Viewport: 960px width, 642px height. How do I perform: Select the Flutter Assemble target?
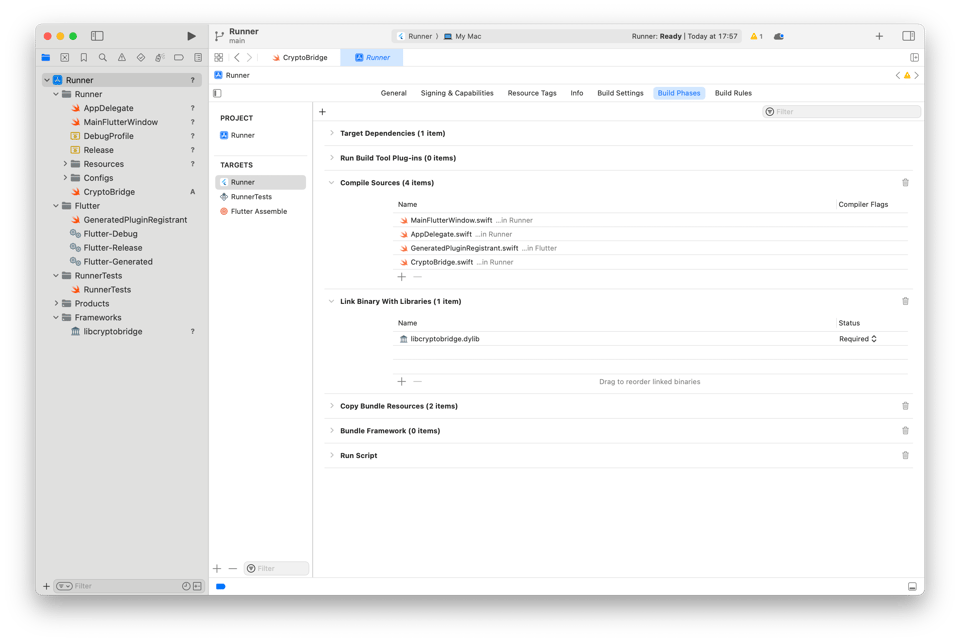(258, 211)
